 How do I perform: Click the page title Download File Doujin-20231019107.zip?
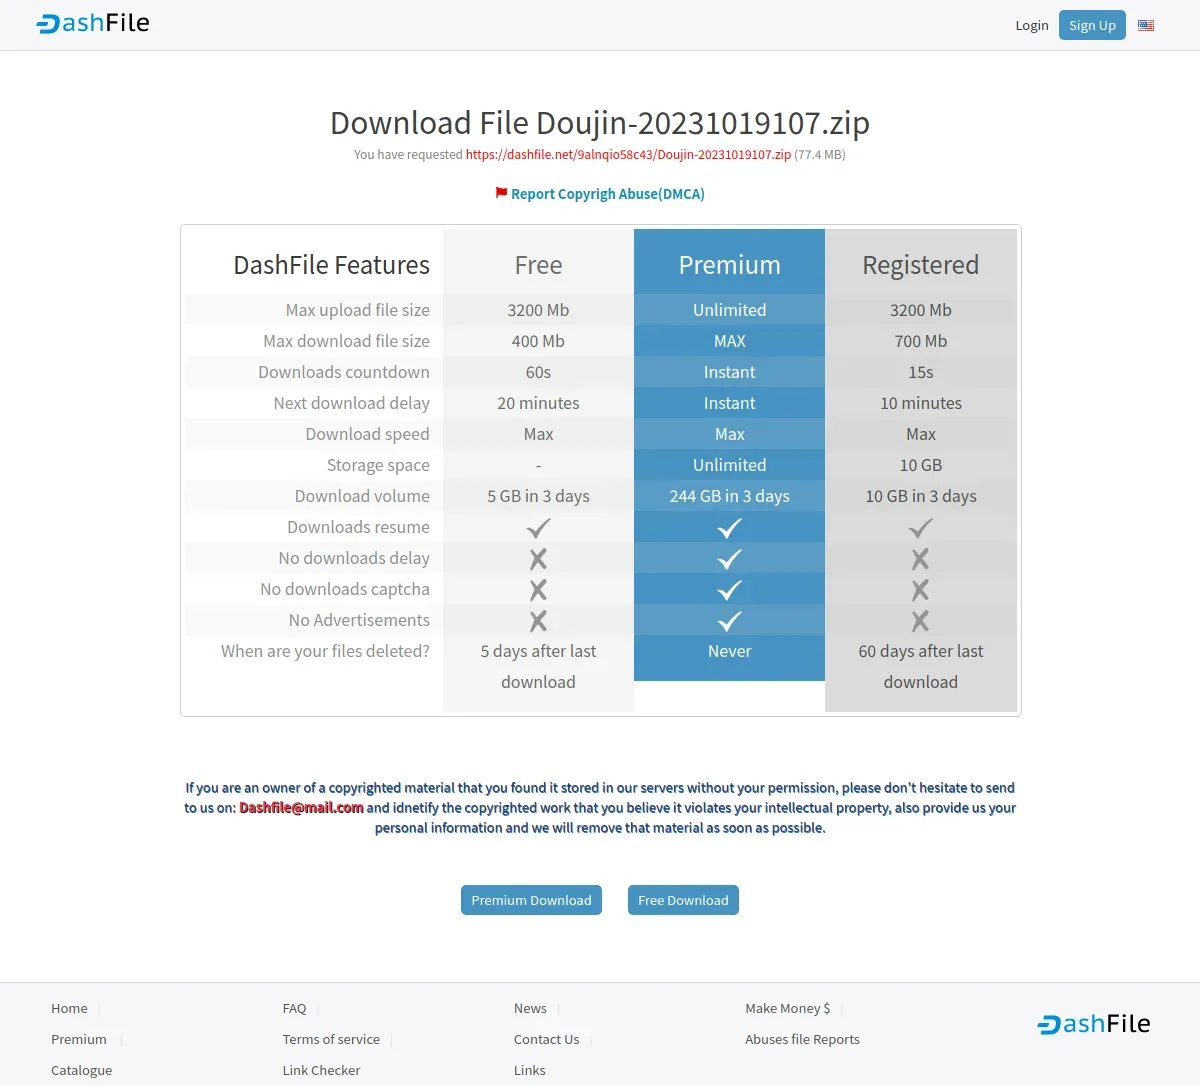(600, 123)
